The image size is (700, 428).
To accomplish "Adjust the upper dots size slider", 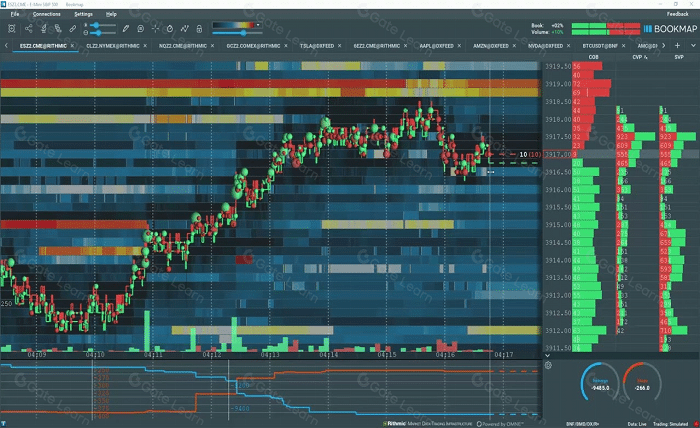I will tap(102, 25).
